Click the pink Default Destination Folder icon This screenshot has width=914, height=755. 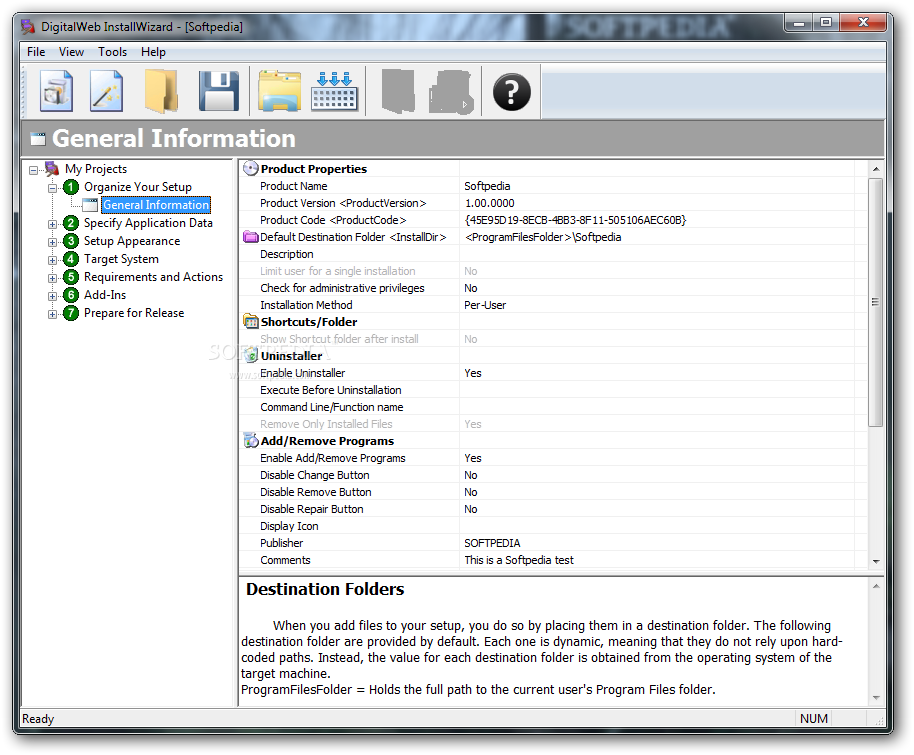tap(251, 237)
